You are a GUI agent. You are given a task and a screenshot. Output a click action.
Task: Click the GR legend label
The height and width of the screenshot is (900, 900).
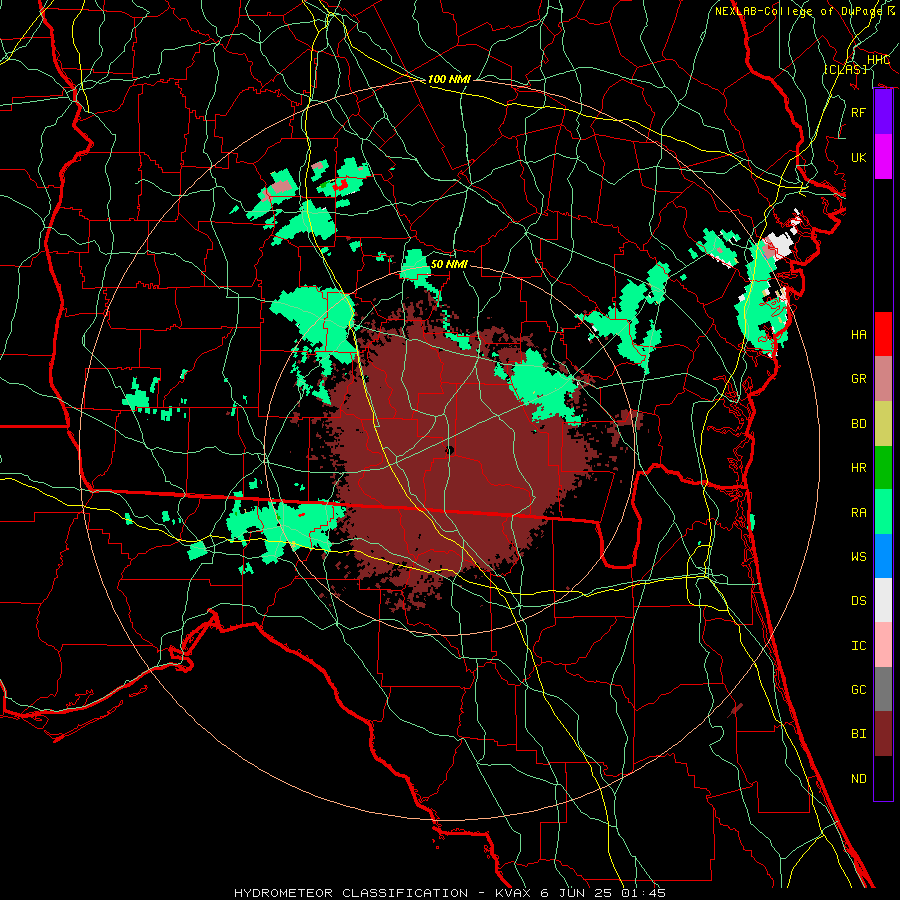tap(858, 379)
